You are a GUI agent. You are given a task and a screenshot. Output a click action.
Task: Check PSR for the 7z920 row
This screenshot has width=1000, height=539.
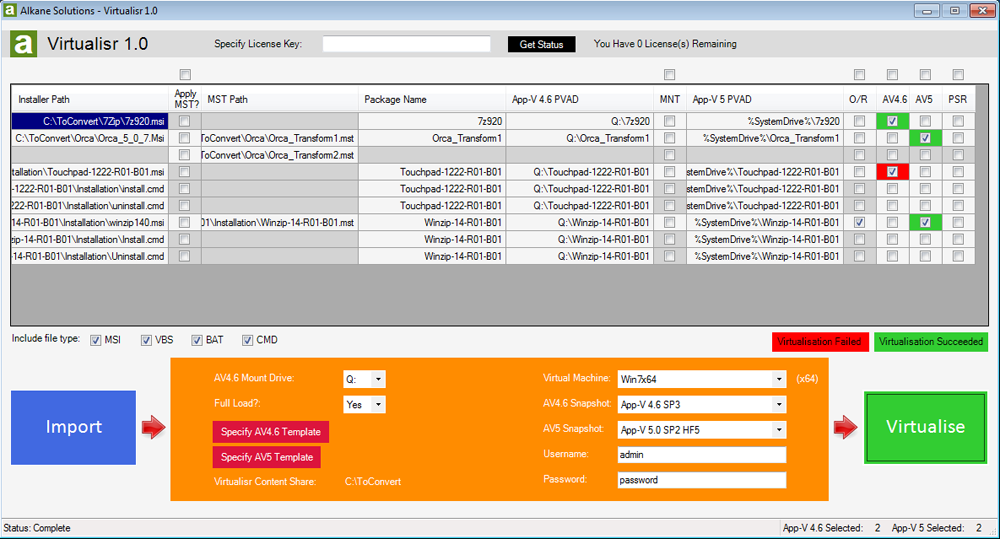(x=958, y=121)
